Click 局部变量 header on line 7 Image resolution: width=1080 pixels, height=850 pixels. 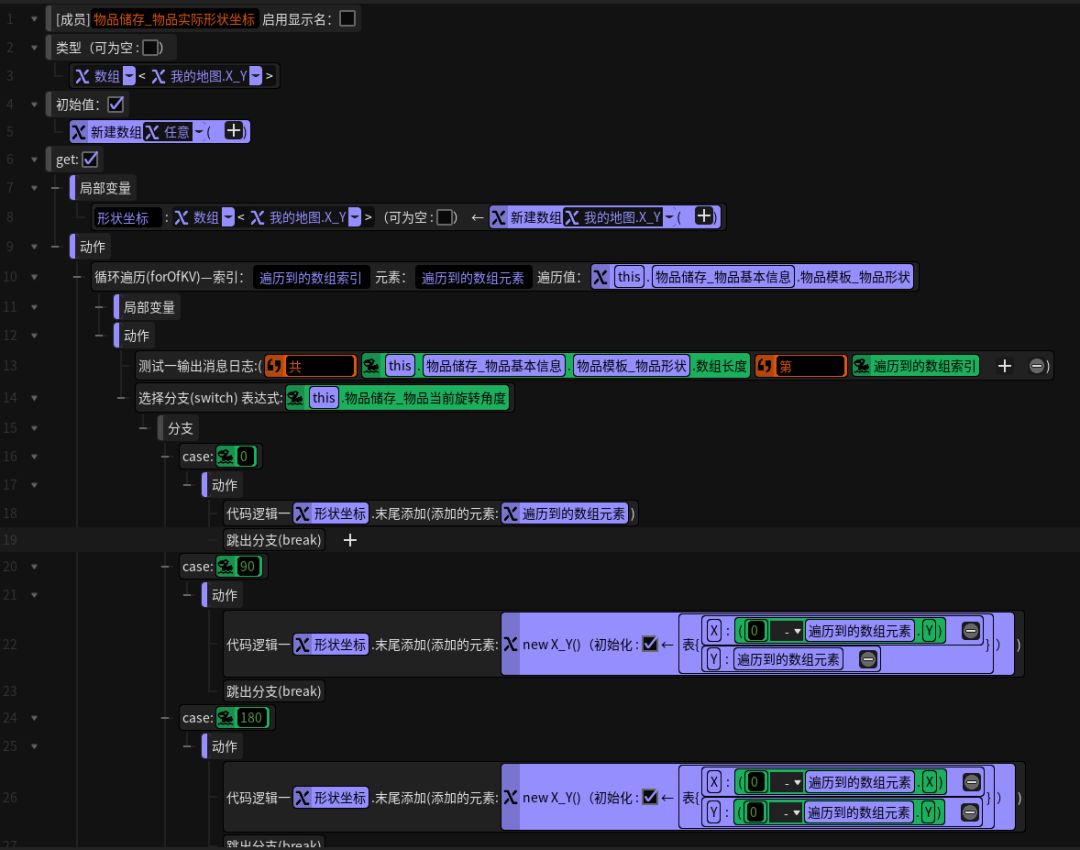coord(104,188)
